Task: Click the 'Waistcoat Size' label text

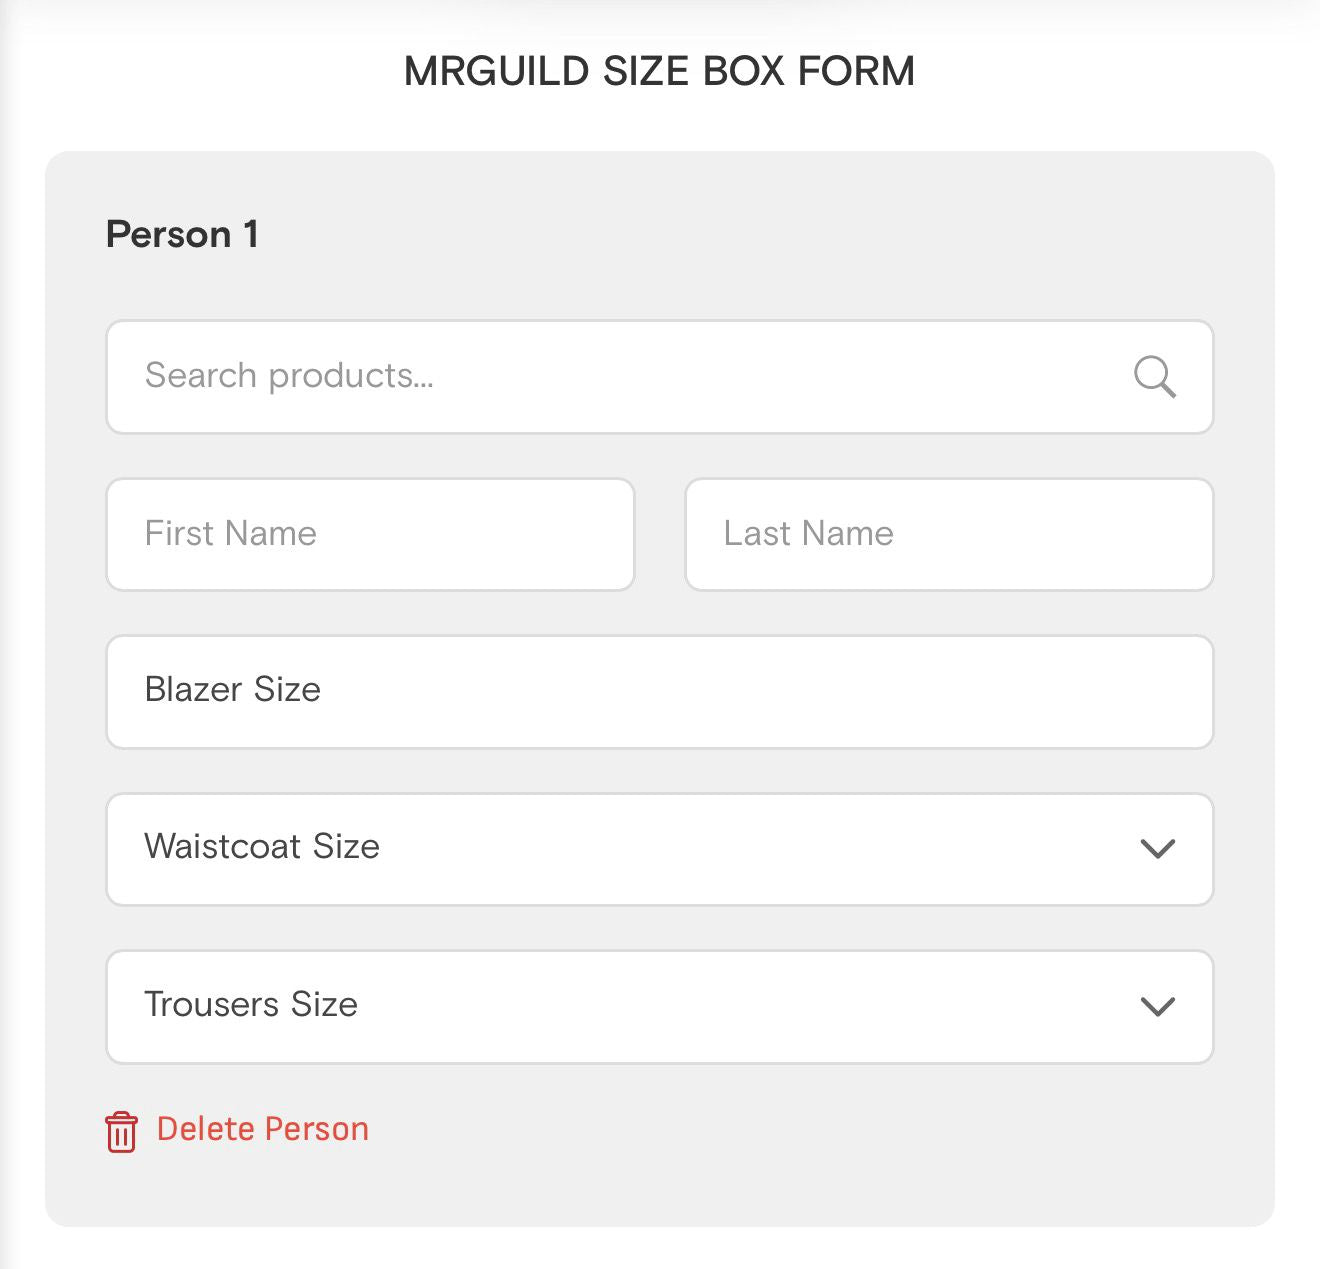Action: 261,847
